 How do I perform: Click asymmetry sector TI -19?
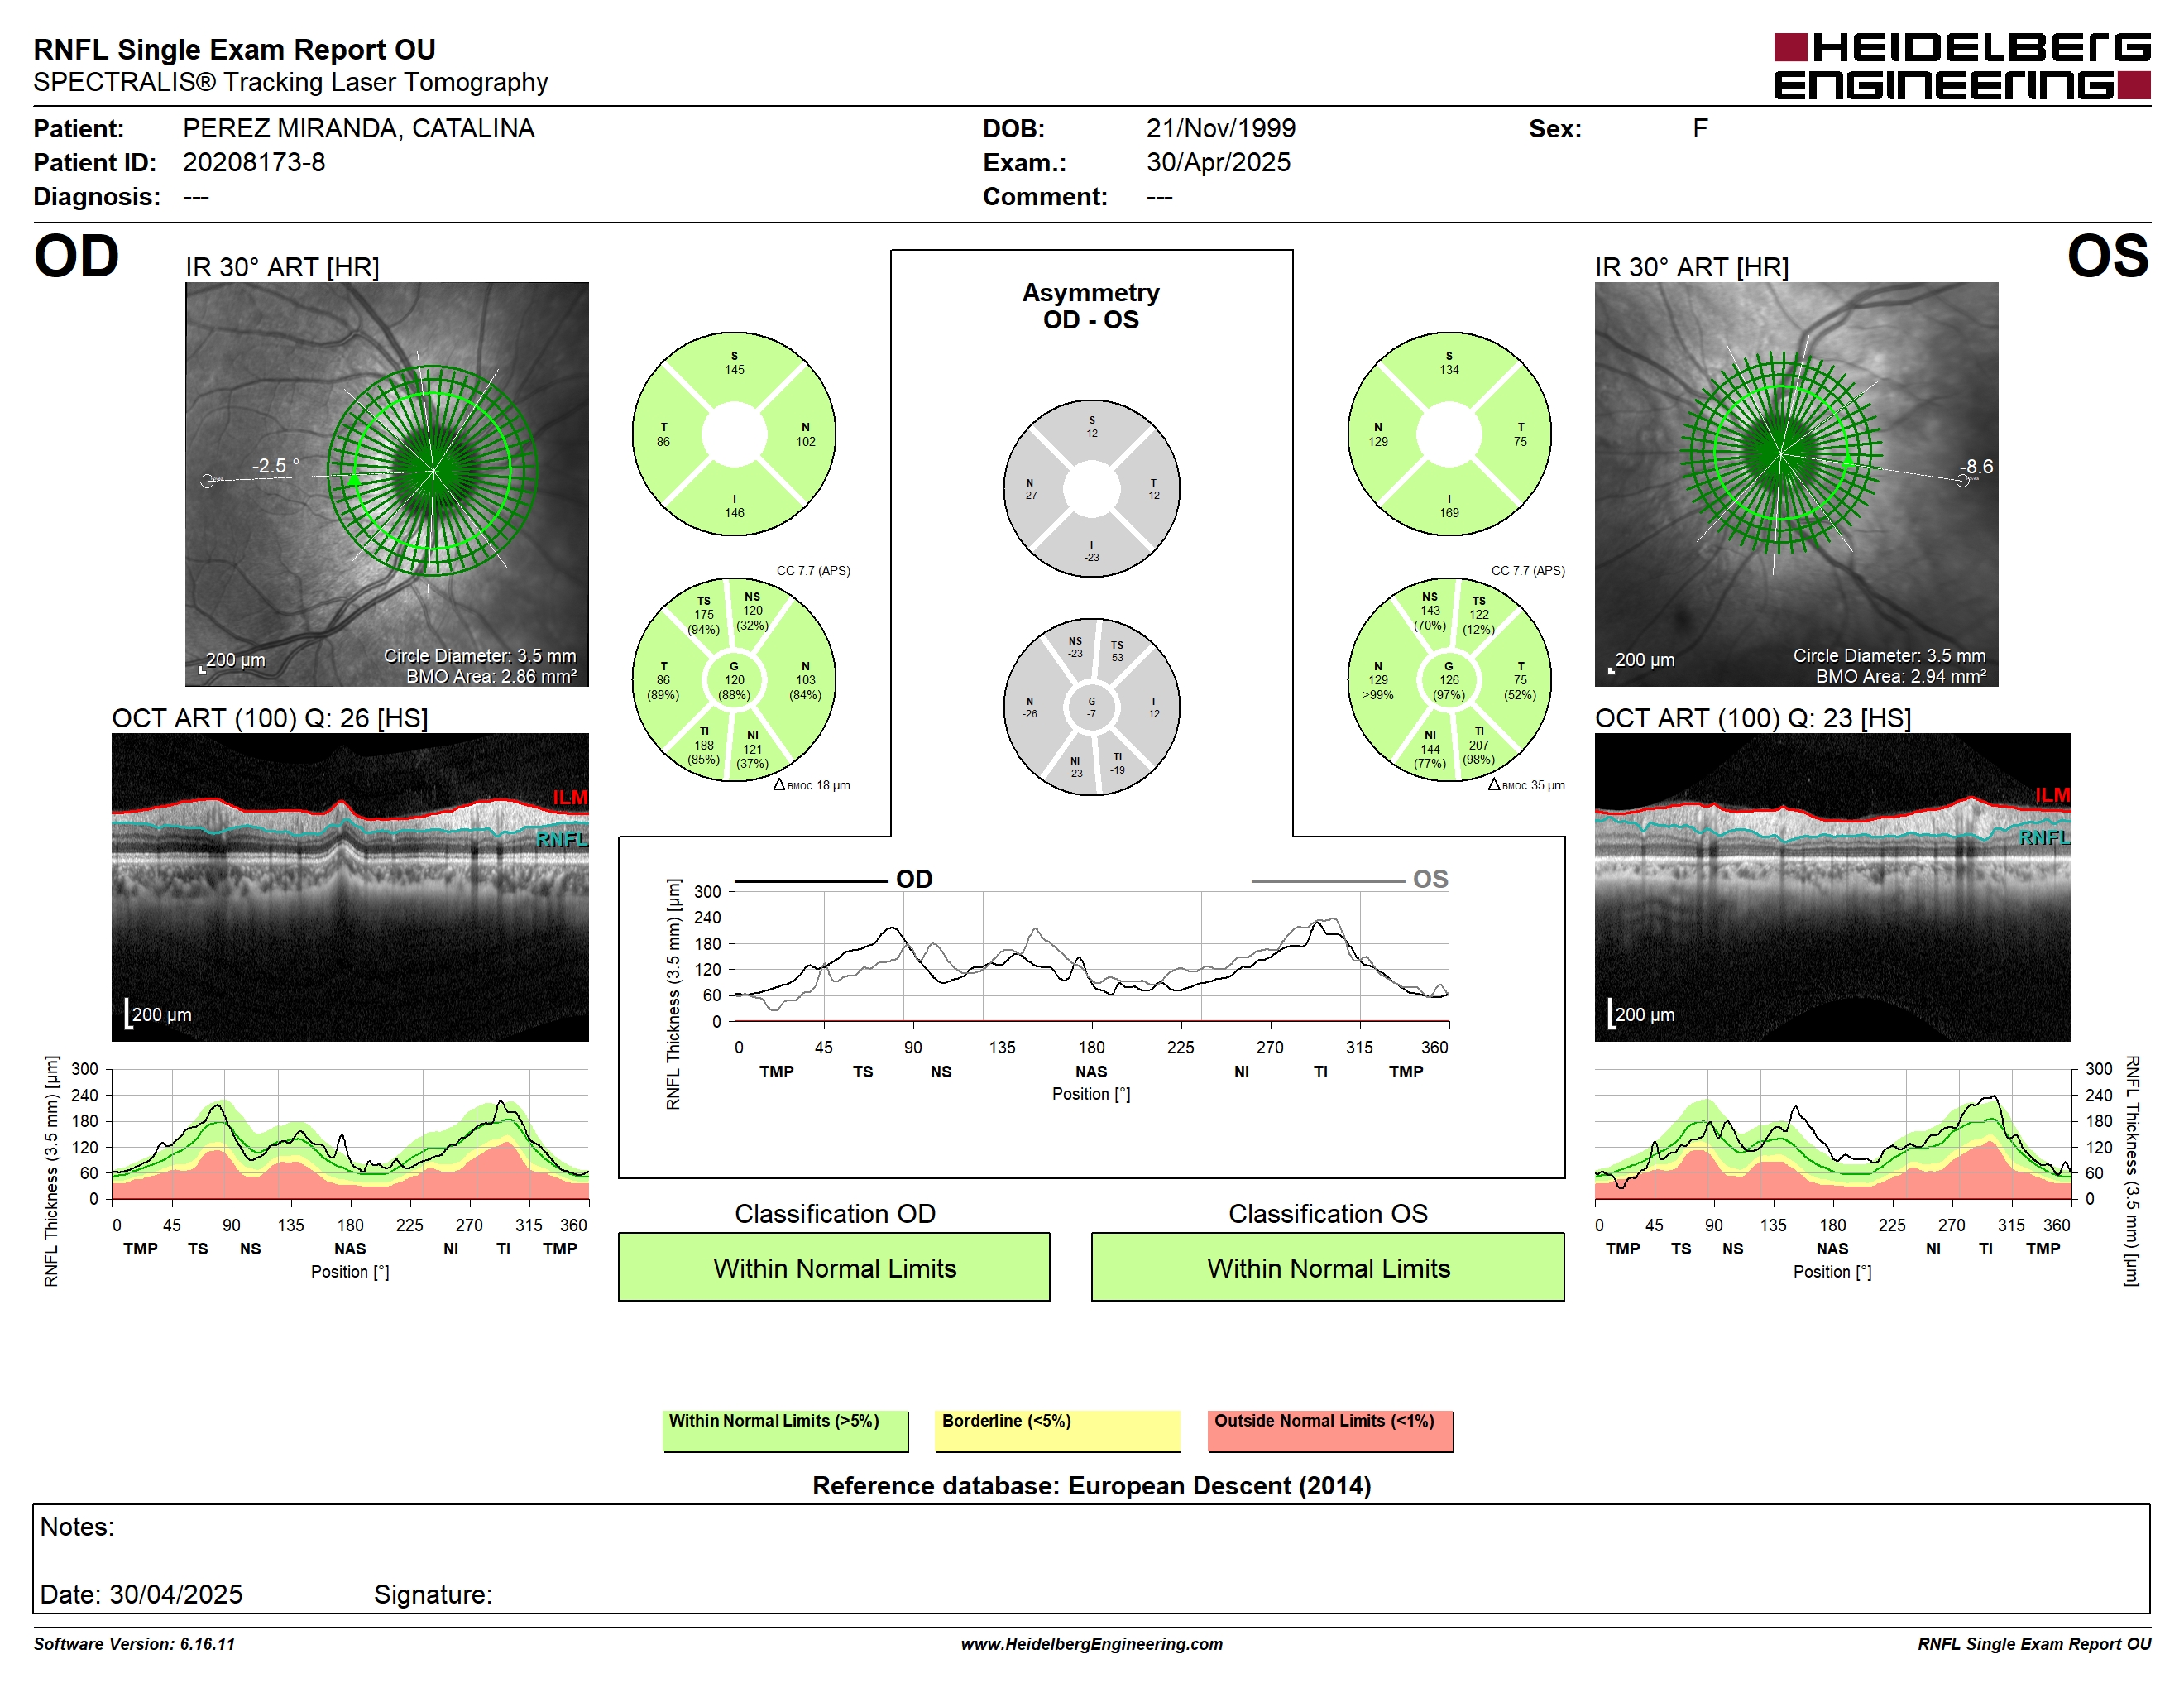[1117, 763]
